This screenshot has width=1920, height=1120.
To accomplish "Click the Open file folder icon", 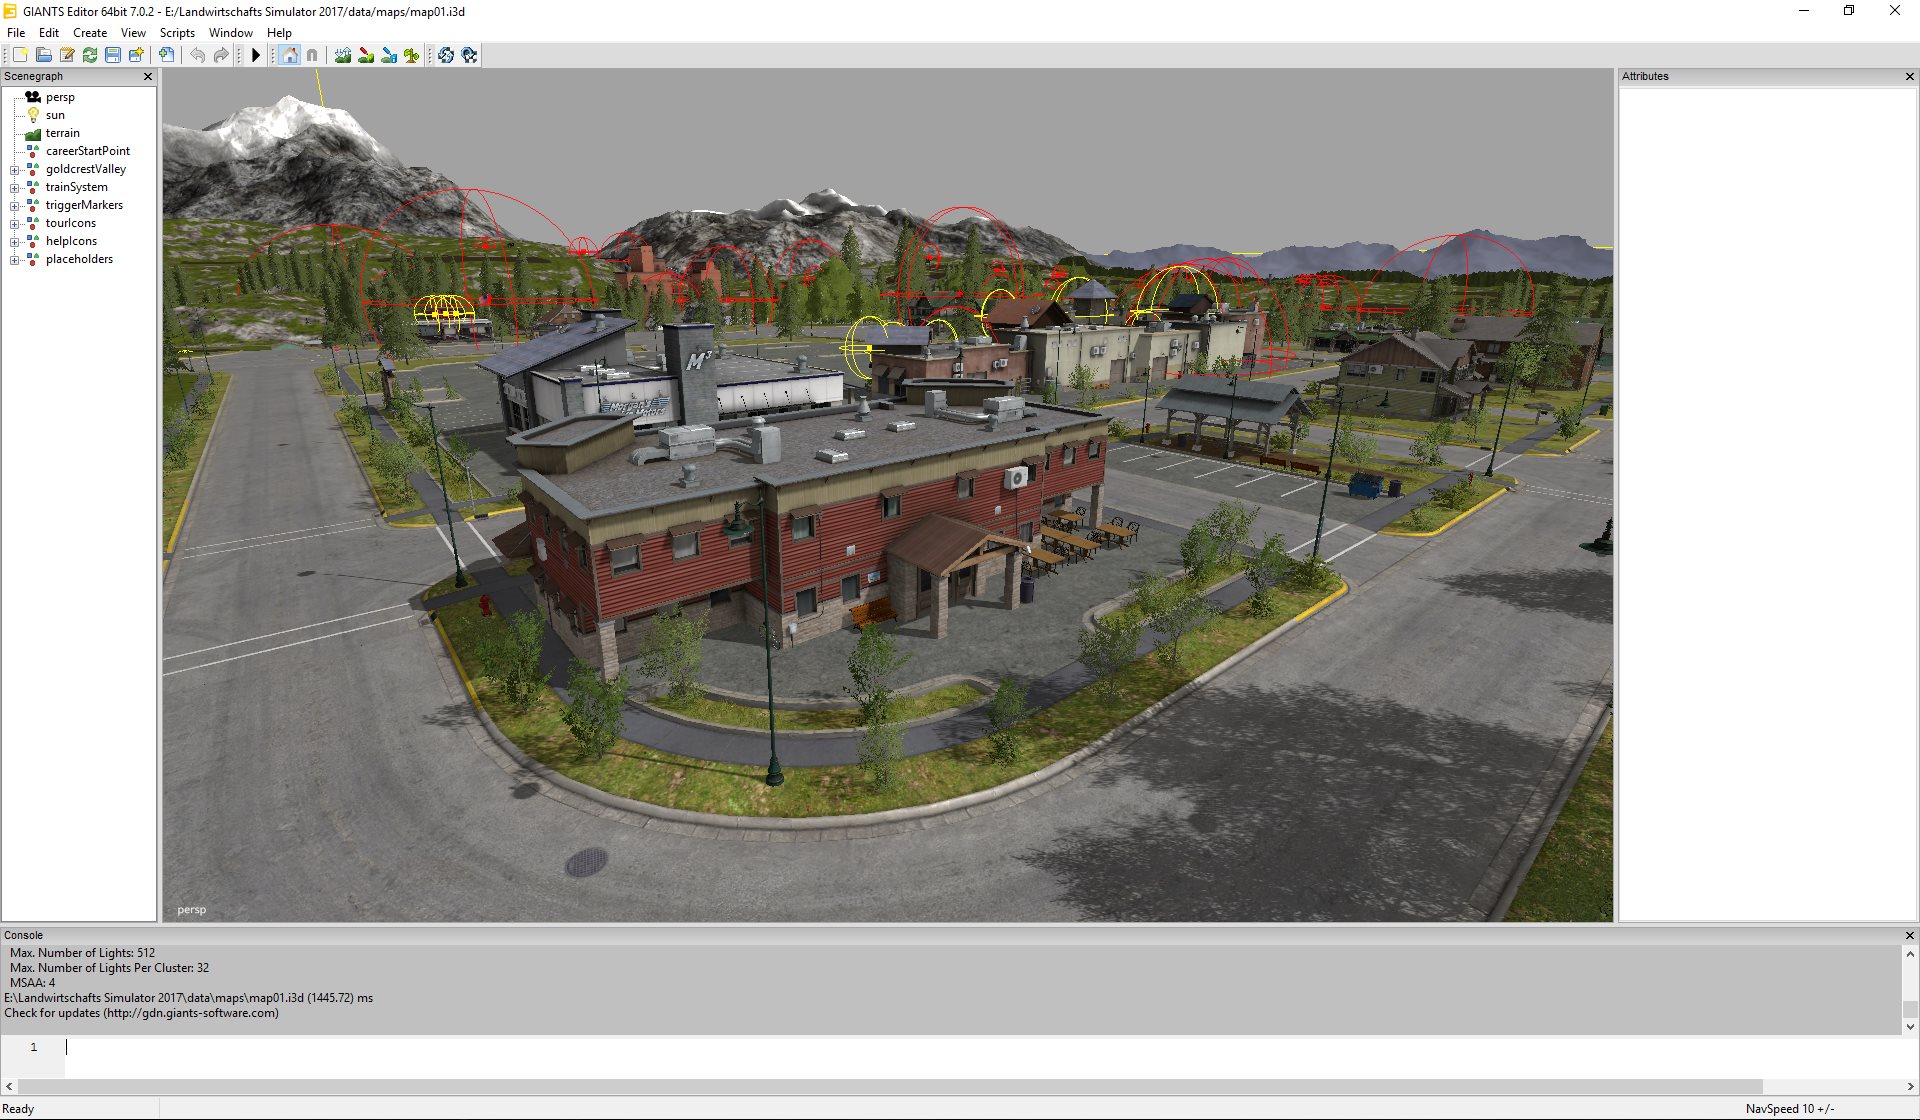I will click(x=44, y=55).
